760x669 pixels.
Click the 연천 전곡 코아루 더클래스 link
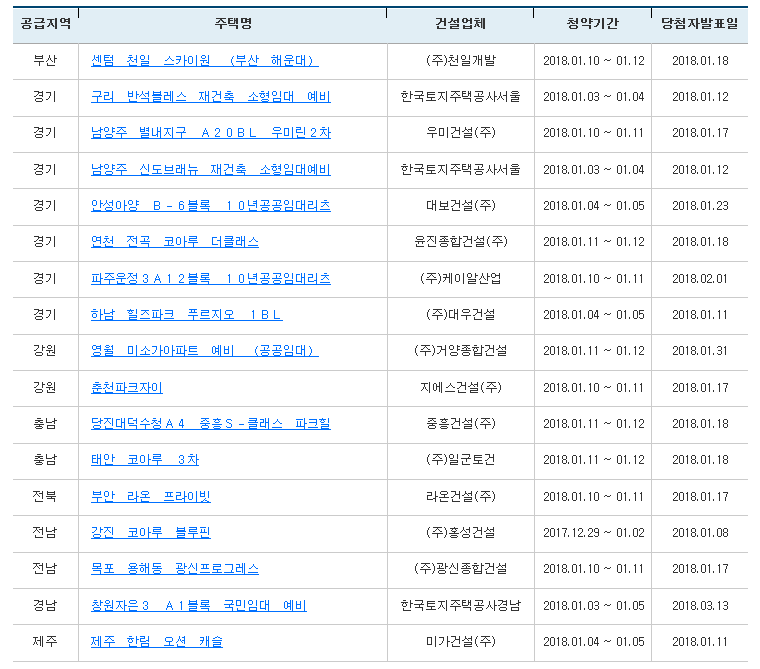pos(174,242)
